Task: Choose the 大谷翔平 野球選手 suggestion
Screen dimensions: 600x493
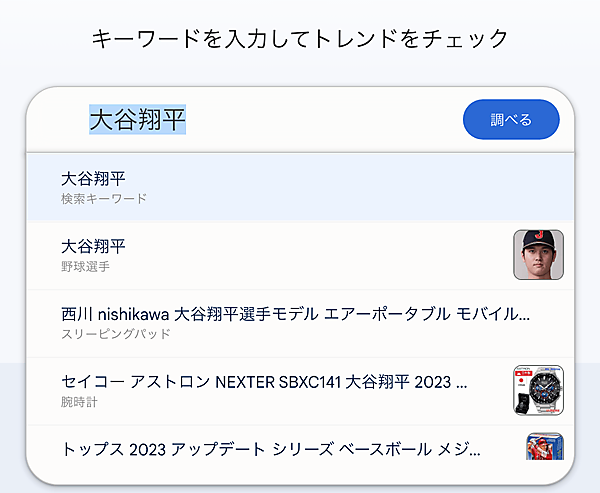Action: point(280,254)
